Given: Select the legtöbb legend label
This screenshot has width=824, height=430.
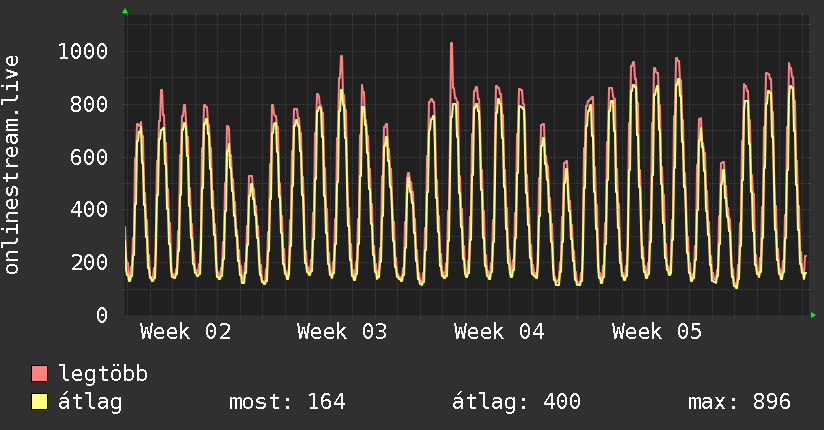Looking at the screenshot, I should tap(104, 375).
